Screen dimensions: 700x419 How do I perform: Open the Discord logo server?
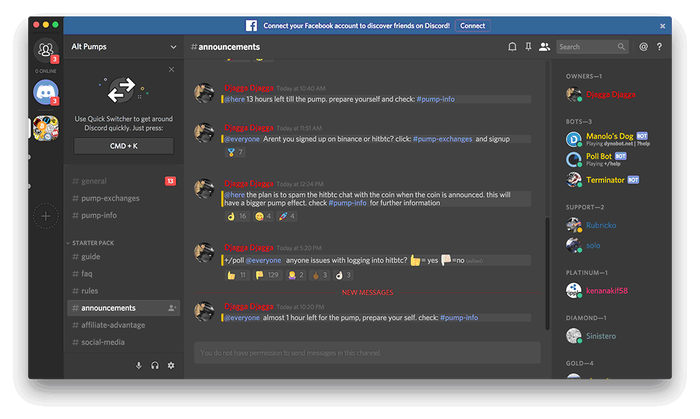46,92
